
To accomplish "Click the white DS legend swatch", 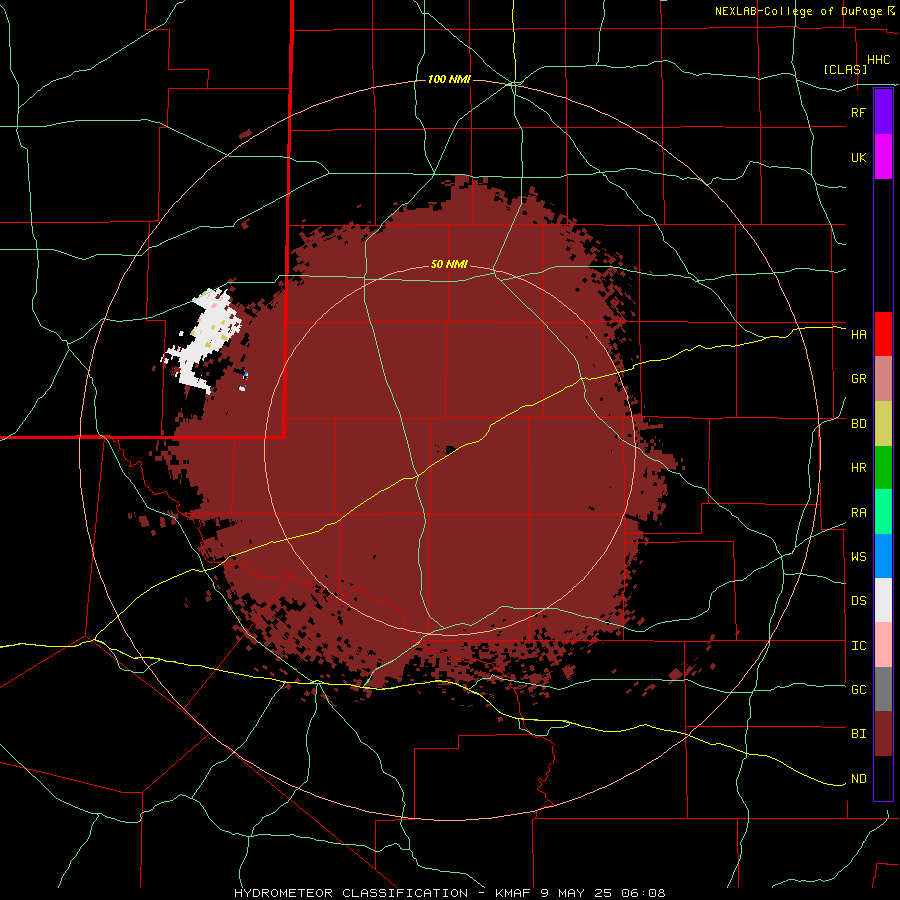I will coord(883,600).
